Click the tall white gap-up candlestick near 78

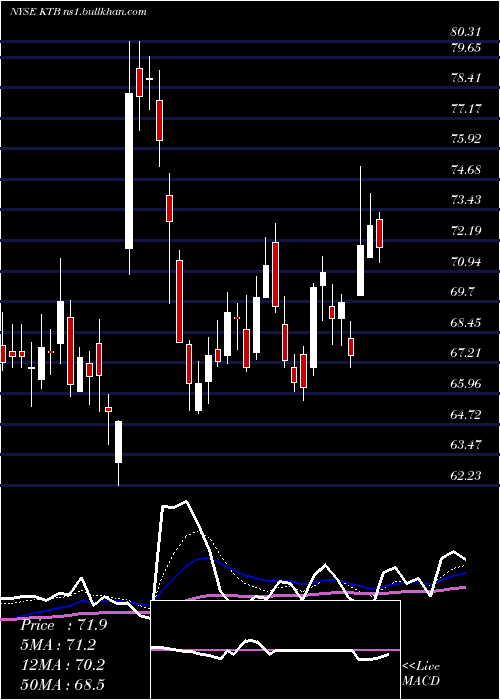pos(129,171)
